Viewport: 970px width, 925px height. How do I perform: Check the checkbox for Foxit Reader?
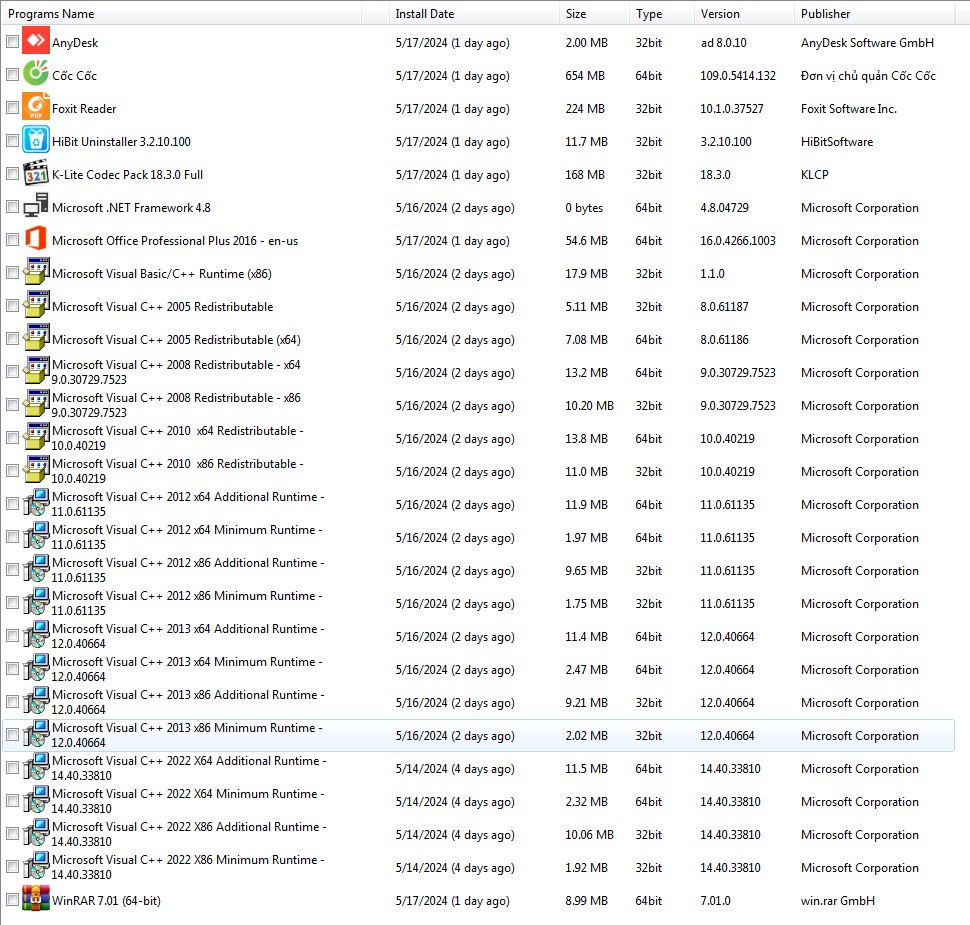coord(11,108)
